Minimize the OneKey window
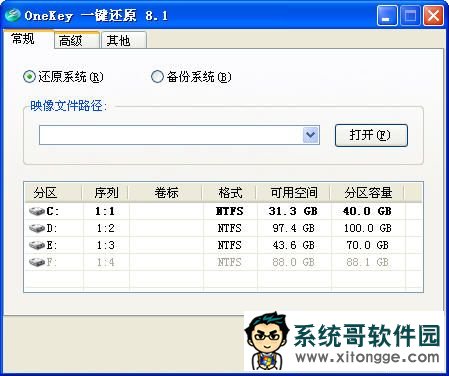The width and height of the screenshot is (449, 376). pyautogui.click(x=387, y=16)
